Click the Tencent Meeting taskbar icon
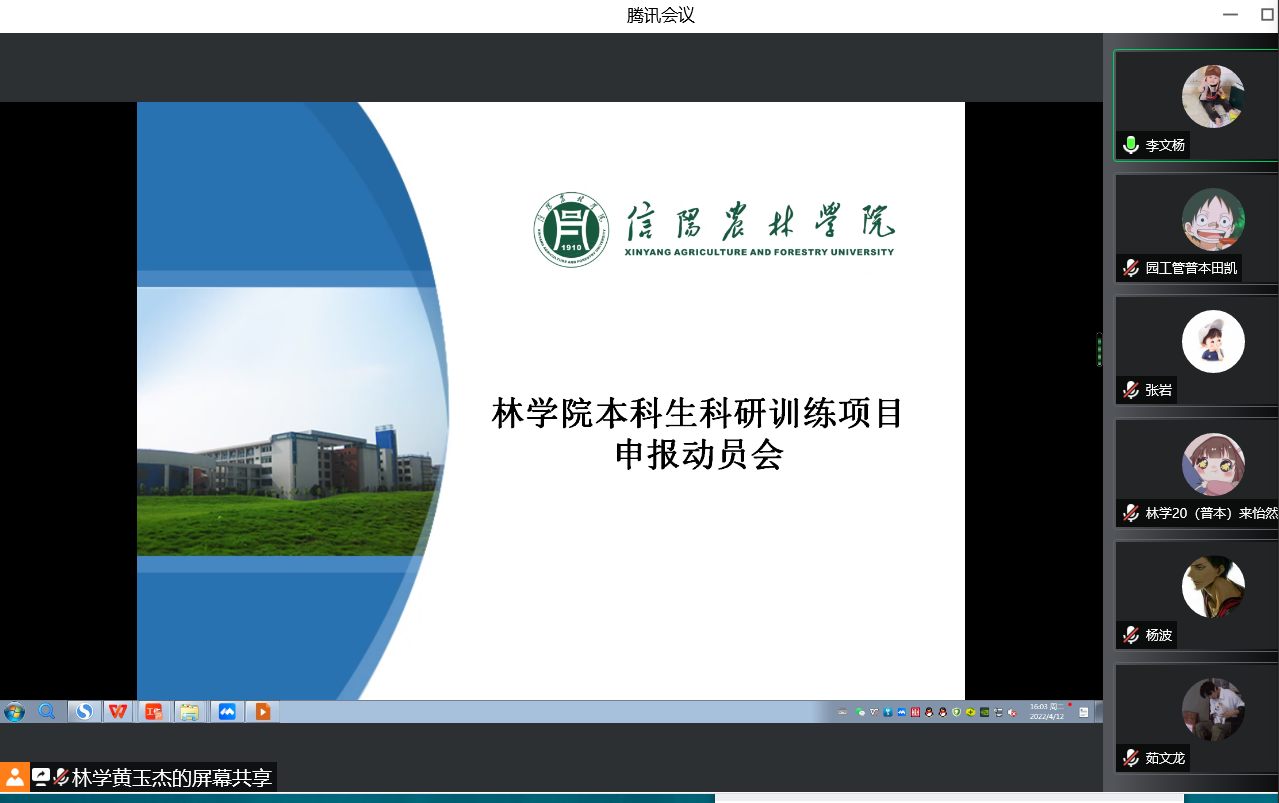The image size is (1279, 803). pos(227,711)
